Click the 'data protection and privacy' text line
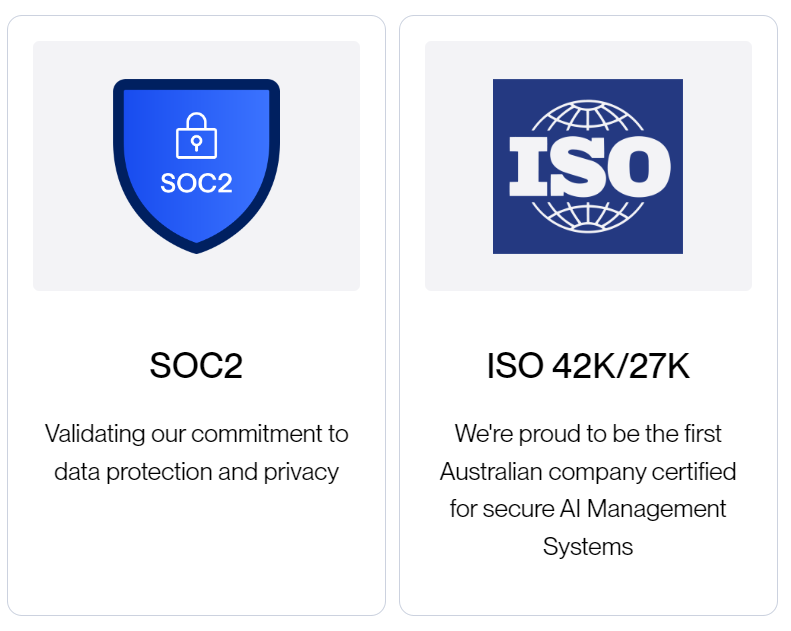Viewport: 791px width, 631px height. pos(196,472)
